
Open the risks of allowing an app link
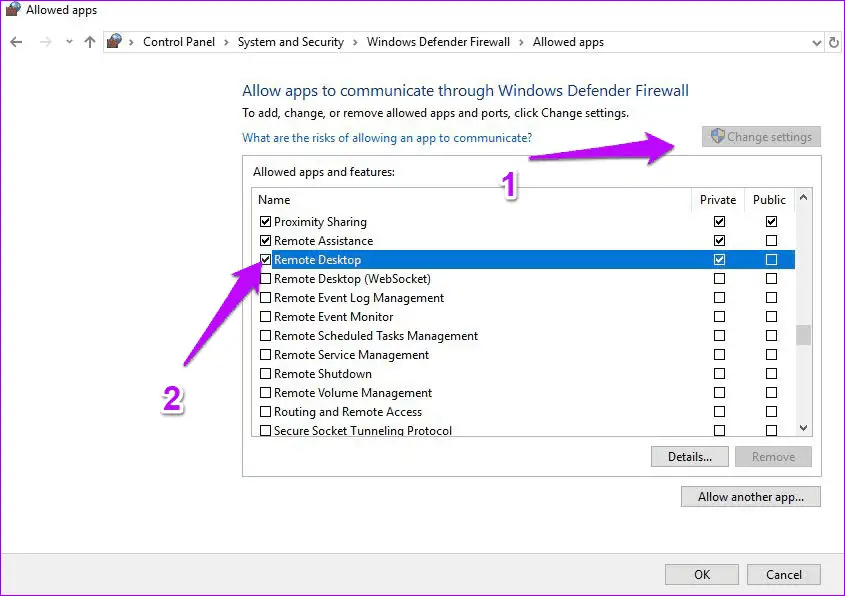[387, 138]
